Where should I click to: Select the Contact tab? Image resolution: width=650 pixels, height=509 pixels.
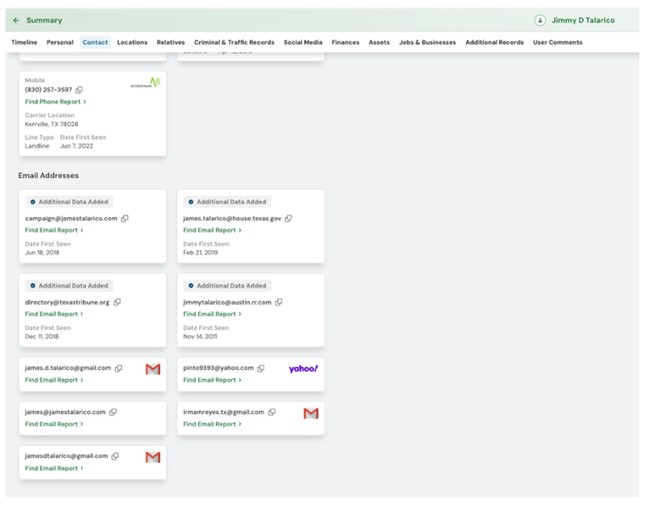pos(95,42)
